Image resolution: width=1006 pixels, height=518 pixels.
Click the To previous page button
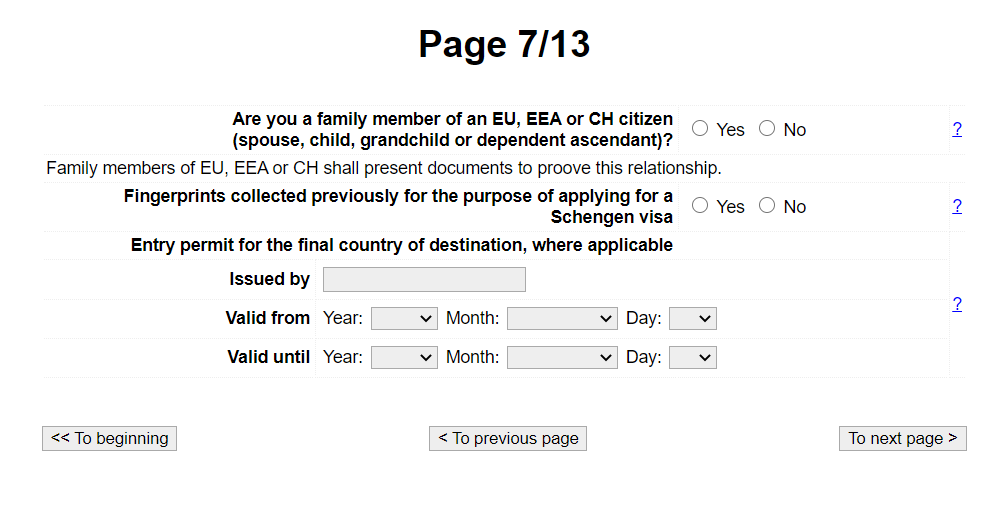point(508,438)
